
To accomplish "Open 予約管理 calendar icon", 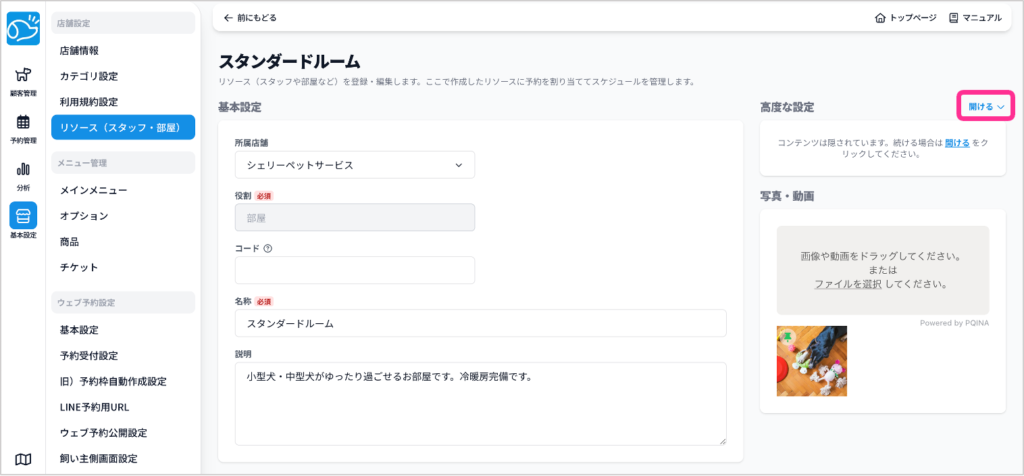I will pyautogui.click(x=22, y=128).
